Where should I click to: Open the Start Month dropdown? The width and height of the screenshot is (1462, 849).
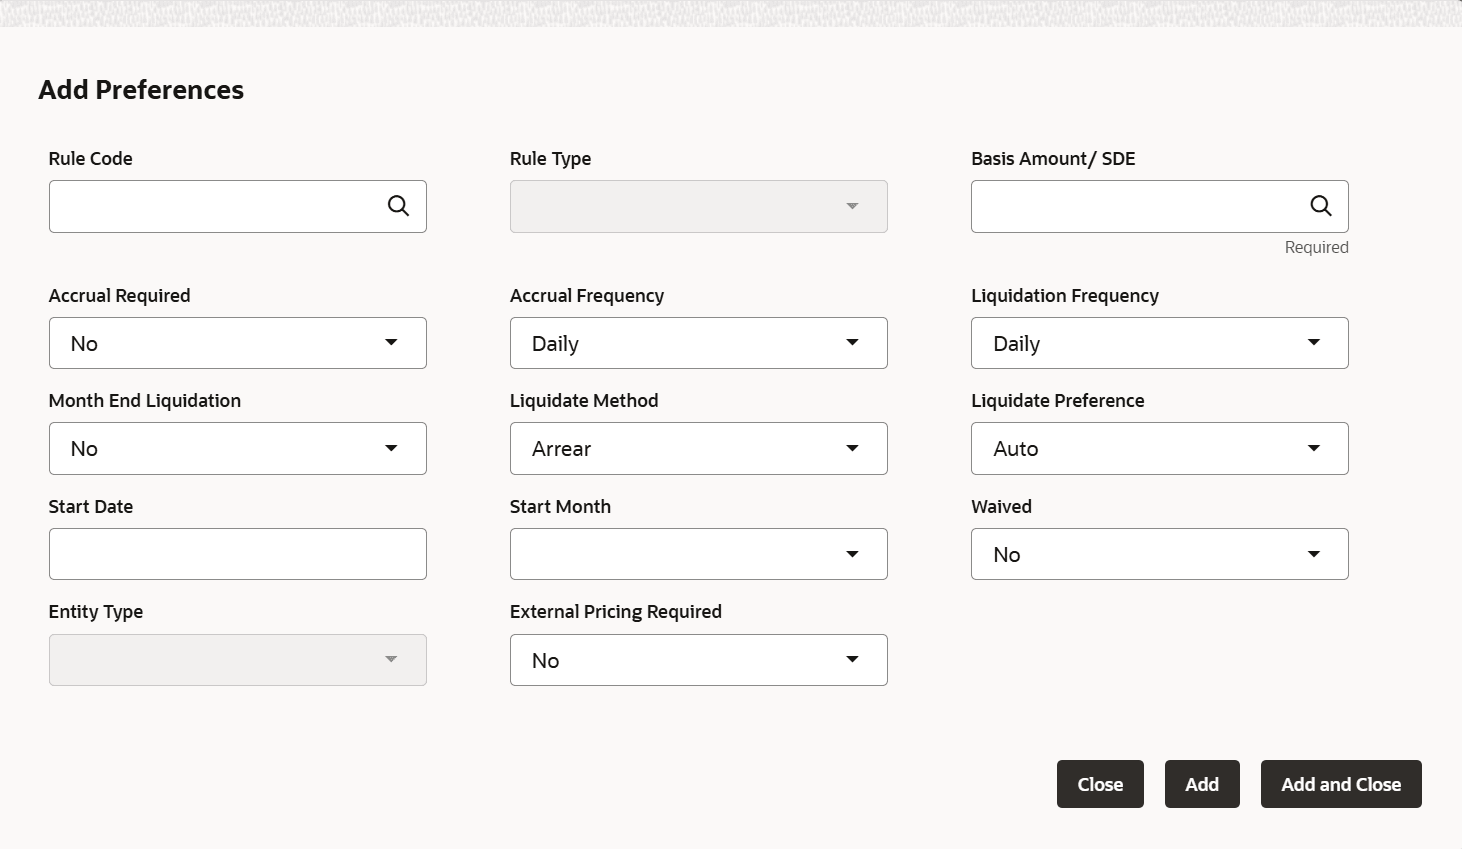tap(698, 554)
